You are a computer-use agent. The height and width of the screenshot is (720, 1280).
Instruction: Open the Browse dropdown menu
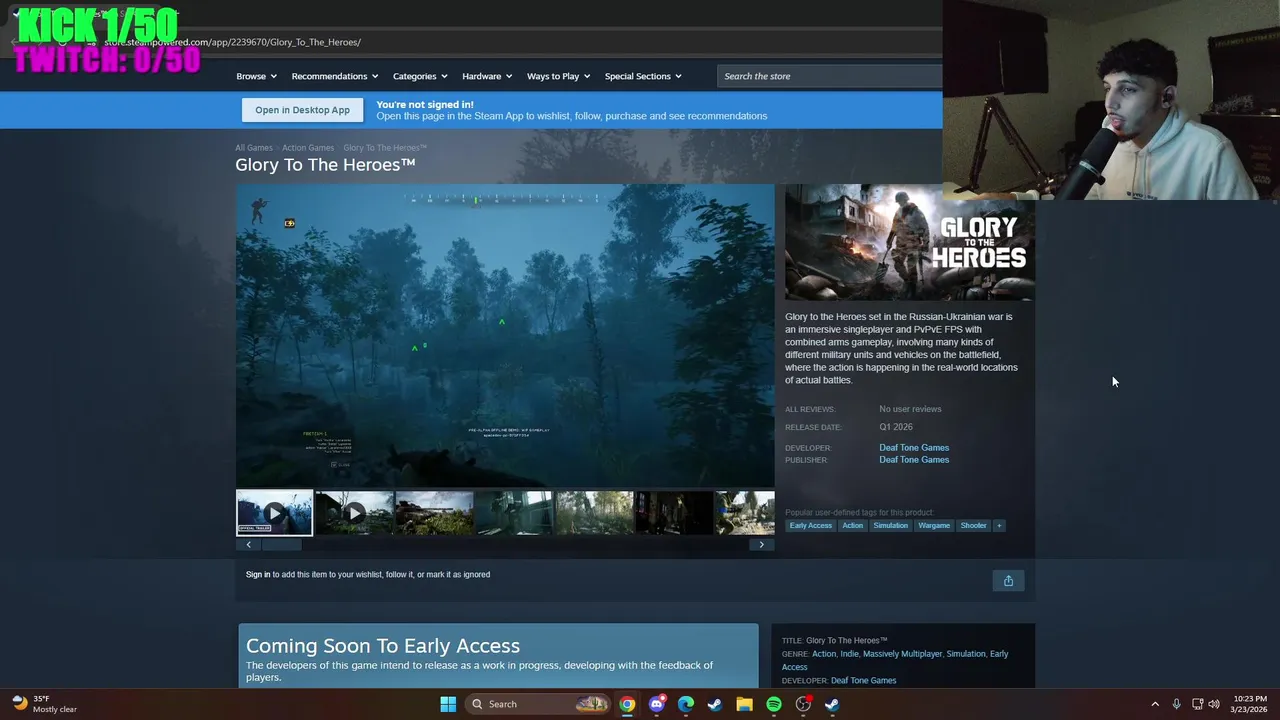click(256, 76)
